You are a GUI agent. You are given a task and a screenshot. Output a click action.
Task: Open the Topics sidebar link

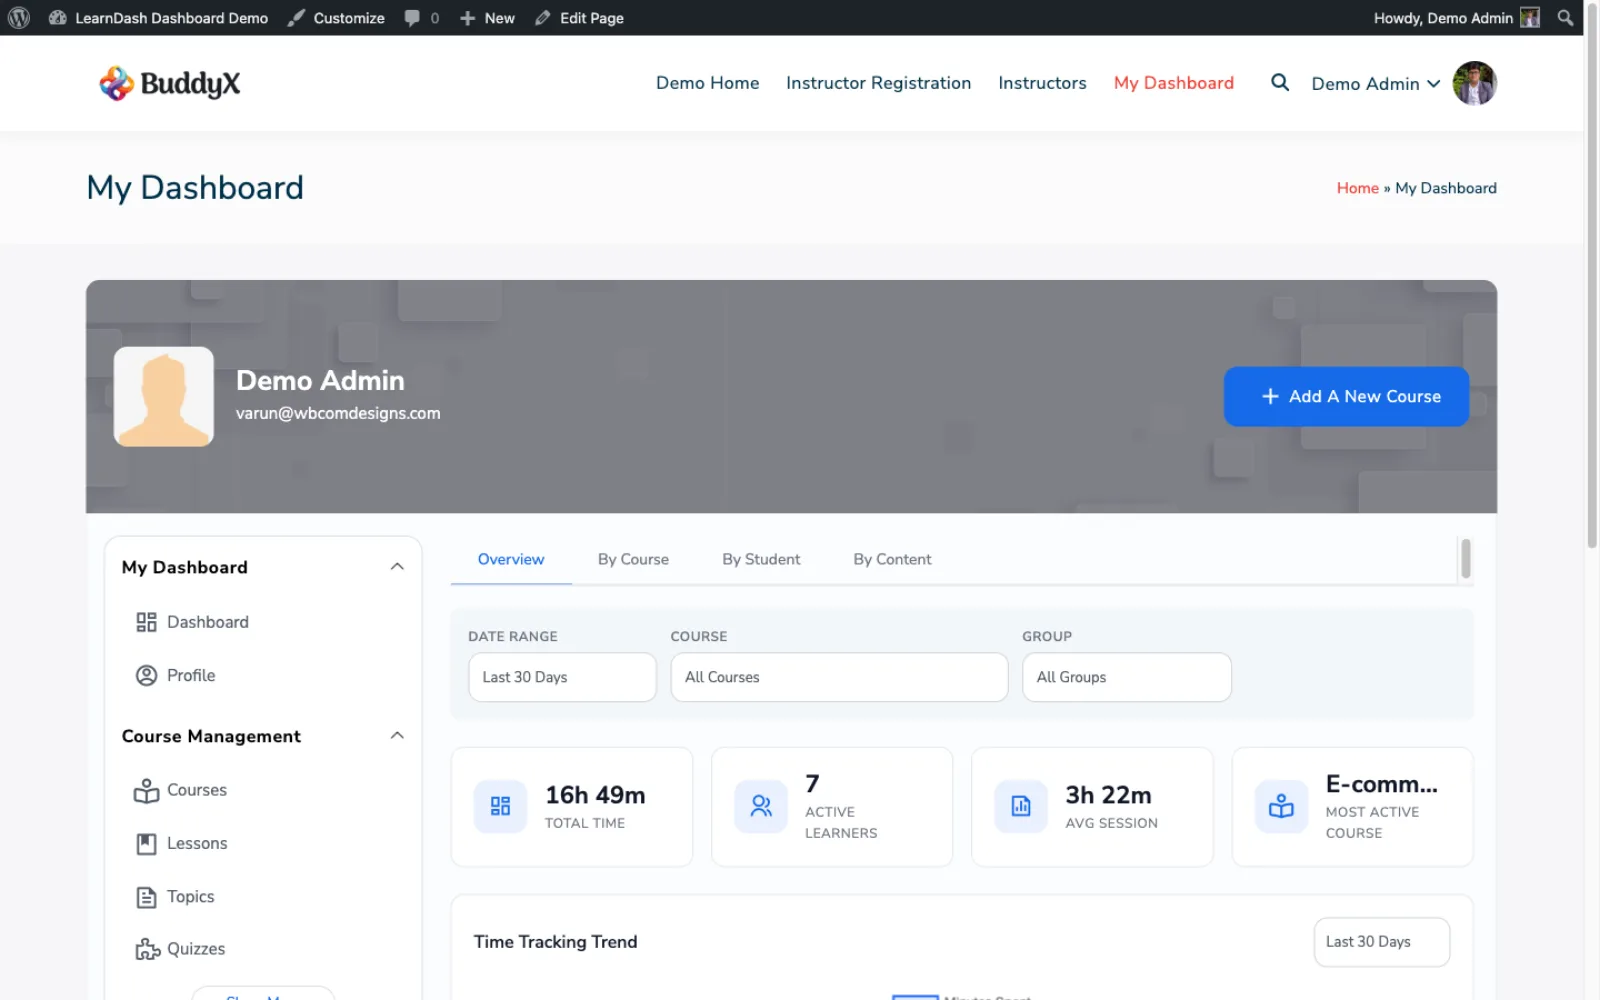tap(190, 897)
